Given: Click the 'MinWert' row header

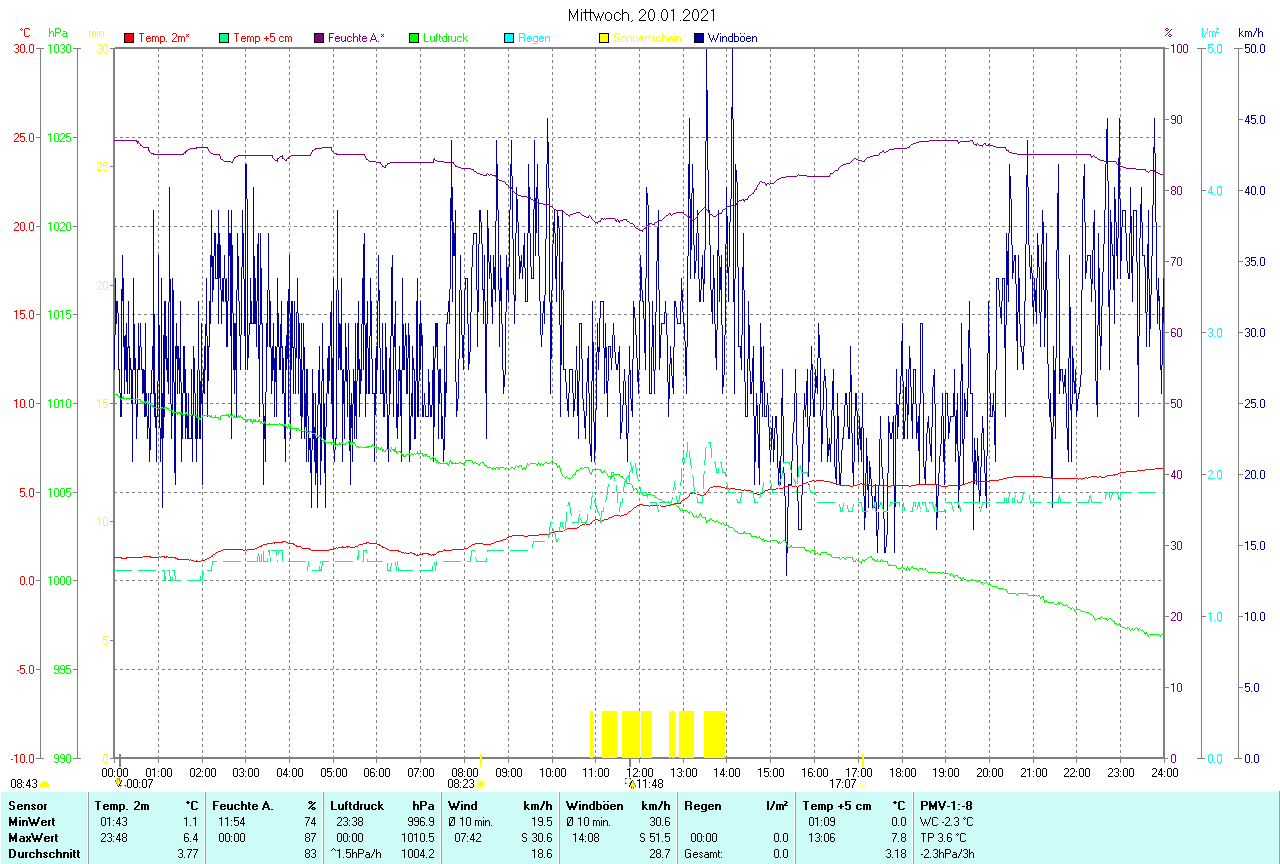Looking at the screenshot, I should click(x=32, y=821).
